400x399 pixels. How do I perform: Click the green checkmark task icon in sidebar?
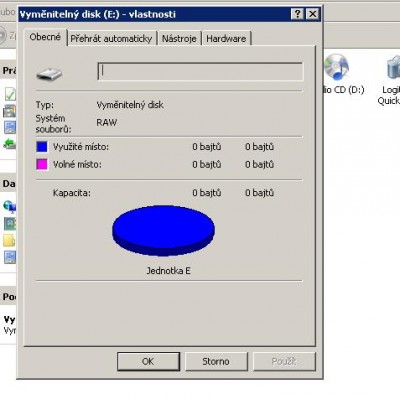pyautogui.click(x=10, y=94)
